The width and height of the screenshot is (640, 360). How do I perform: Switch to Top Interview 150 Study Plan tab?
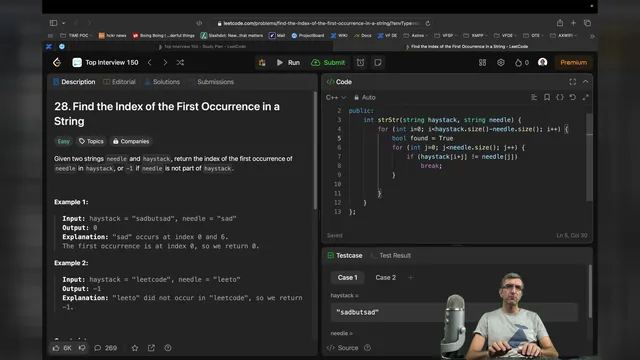tap(202, 47)
